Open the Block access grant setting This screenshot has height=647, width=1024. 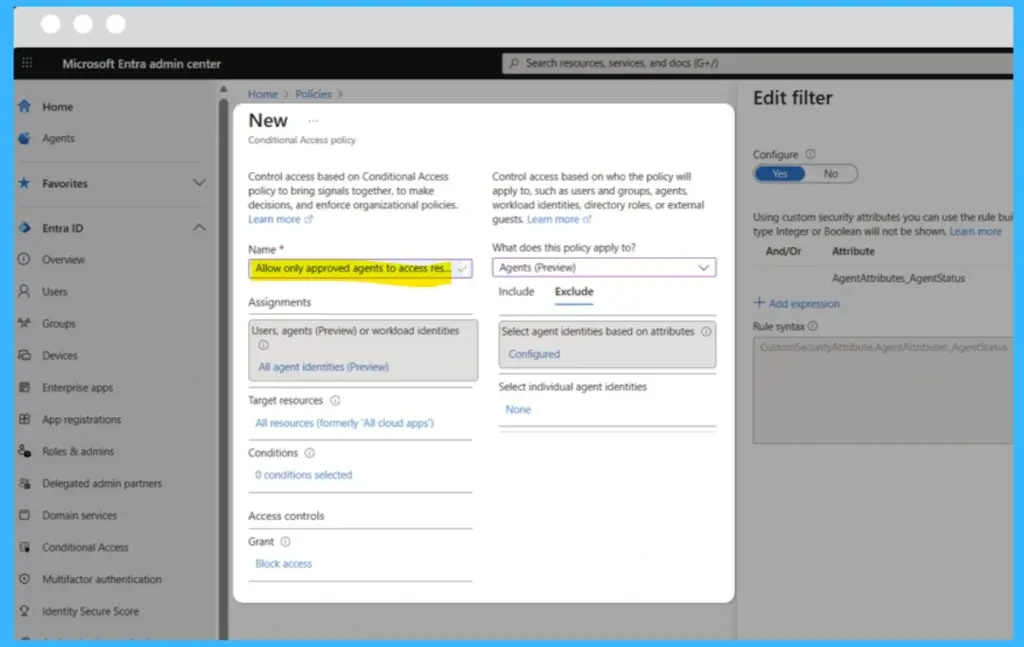pos(283,563)
